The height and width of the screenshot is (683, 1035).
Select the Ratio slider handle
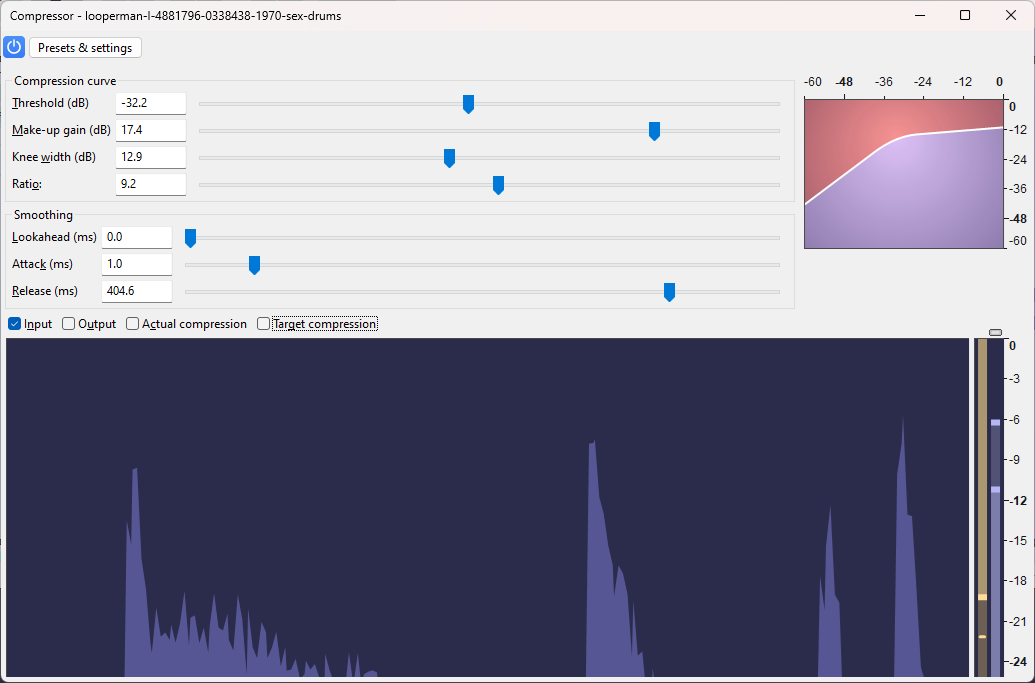497,184
